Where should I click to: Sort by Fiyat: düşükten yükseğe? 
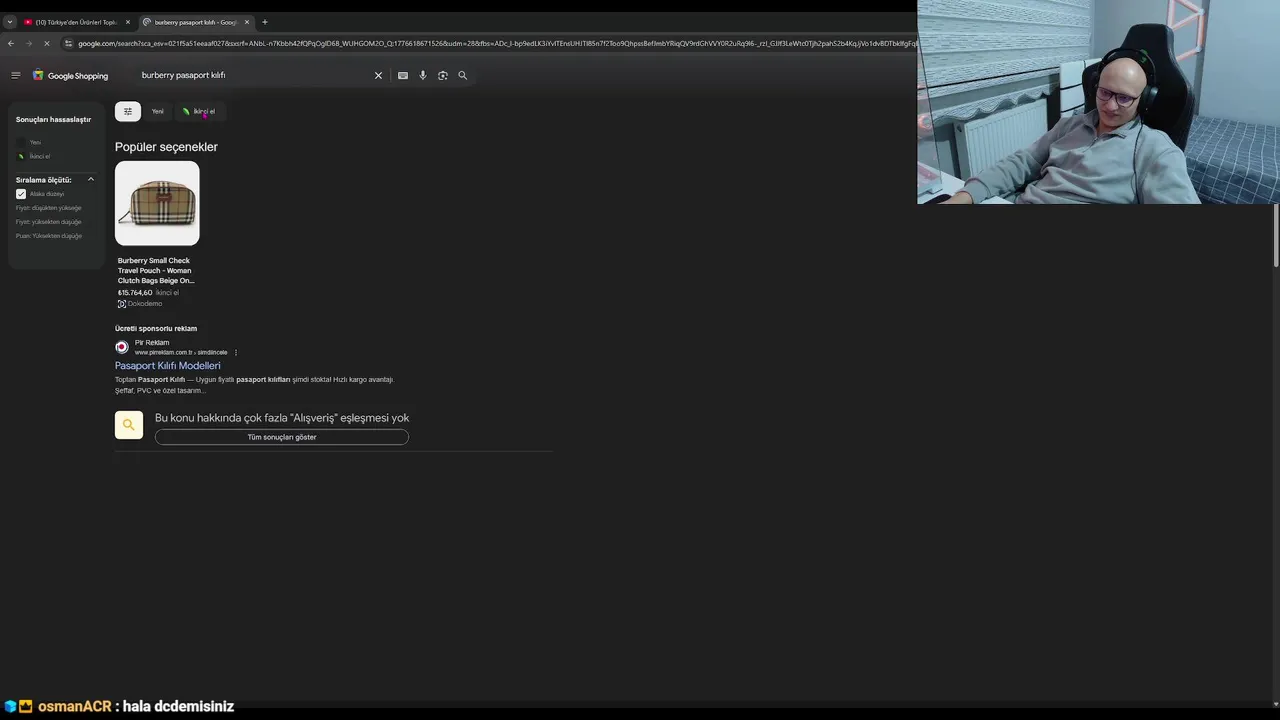49,208
